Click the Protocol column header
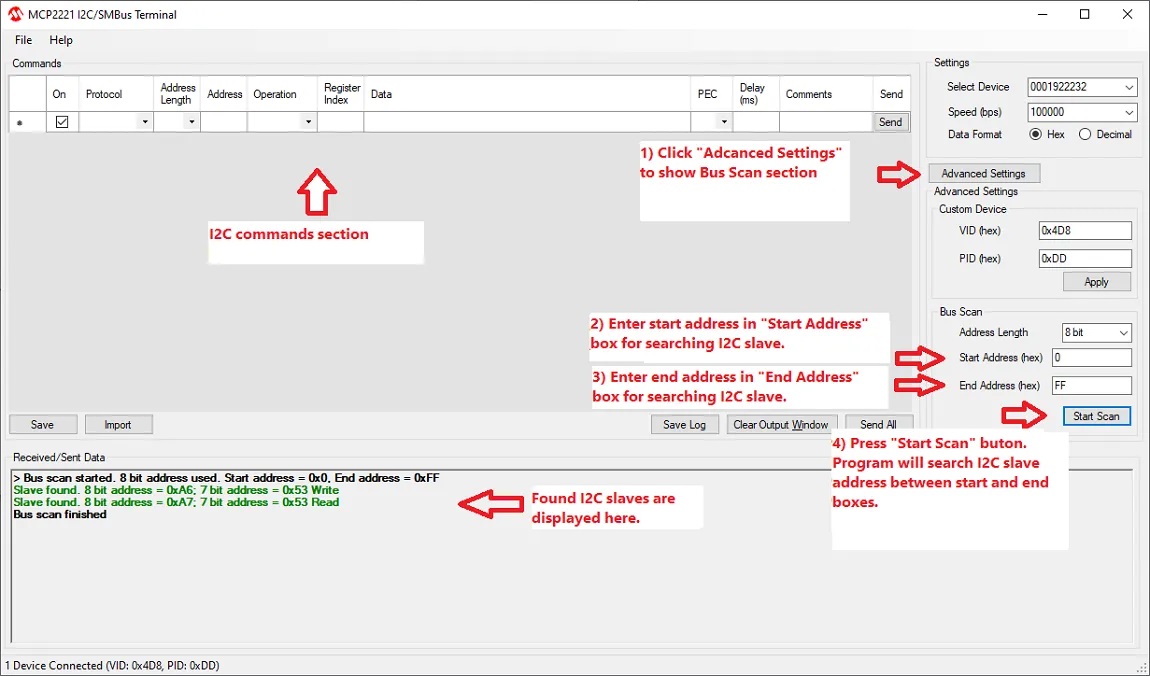Viewport: 1150px width, 676px height. pyautogui.click(x=116, y=94)
